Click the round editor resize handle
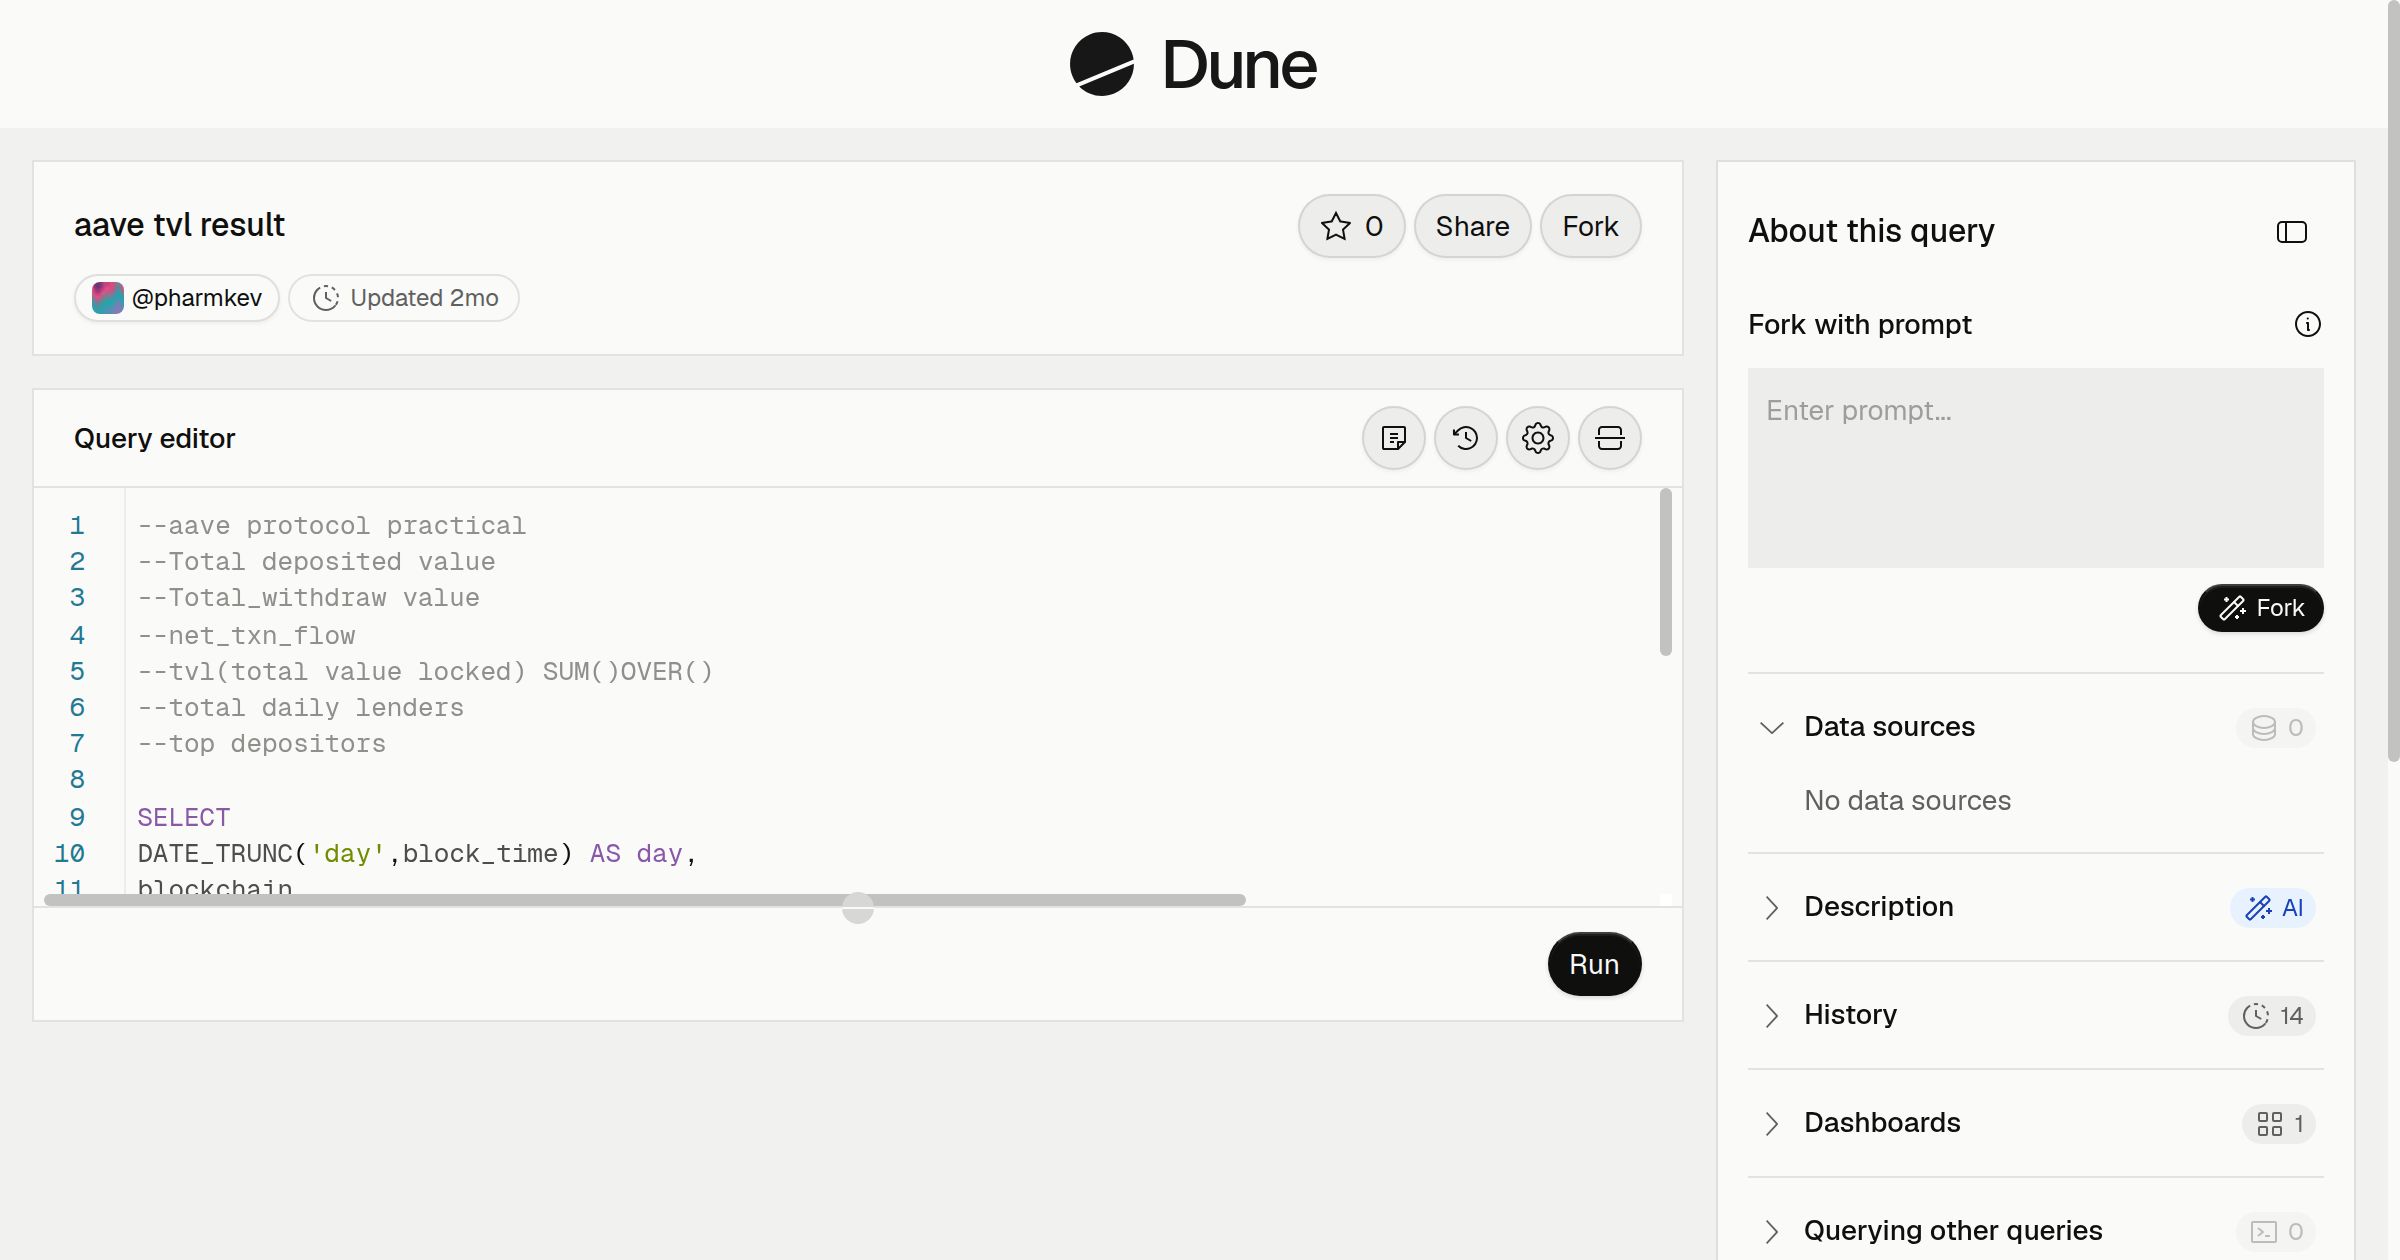This screenshot has height=1260, width=2400. pos(858,908)
